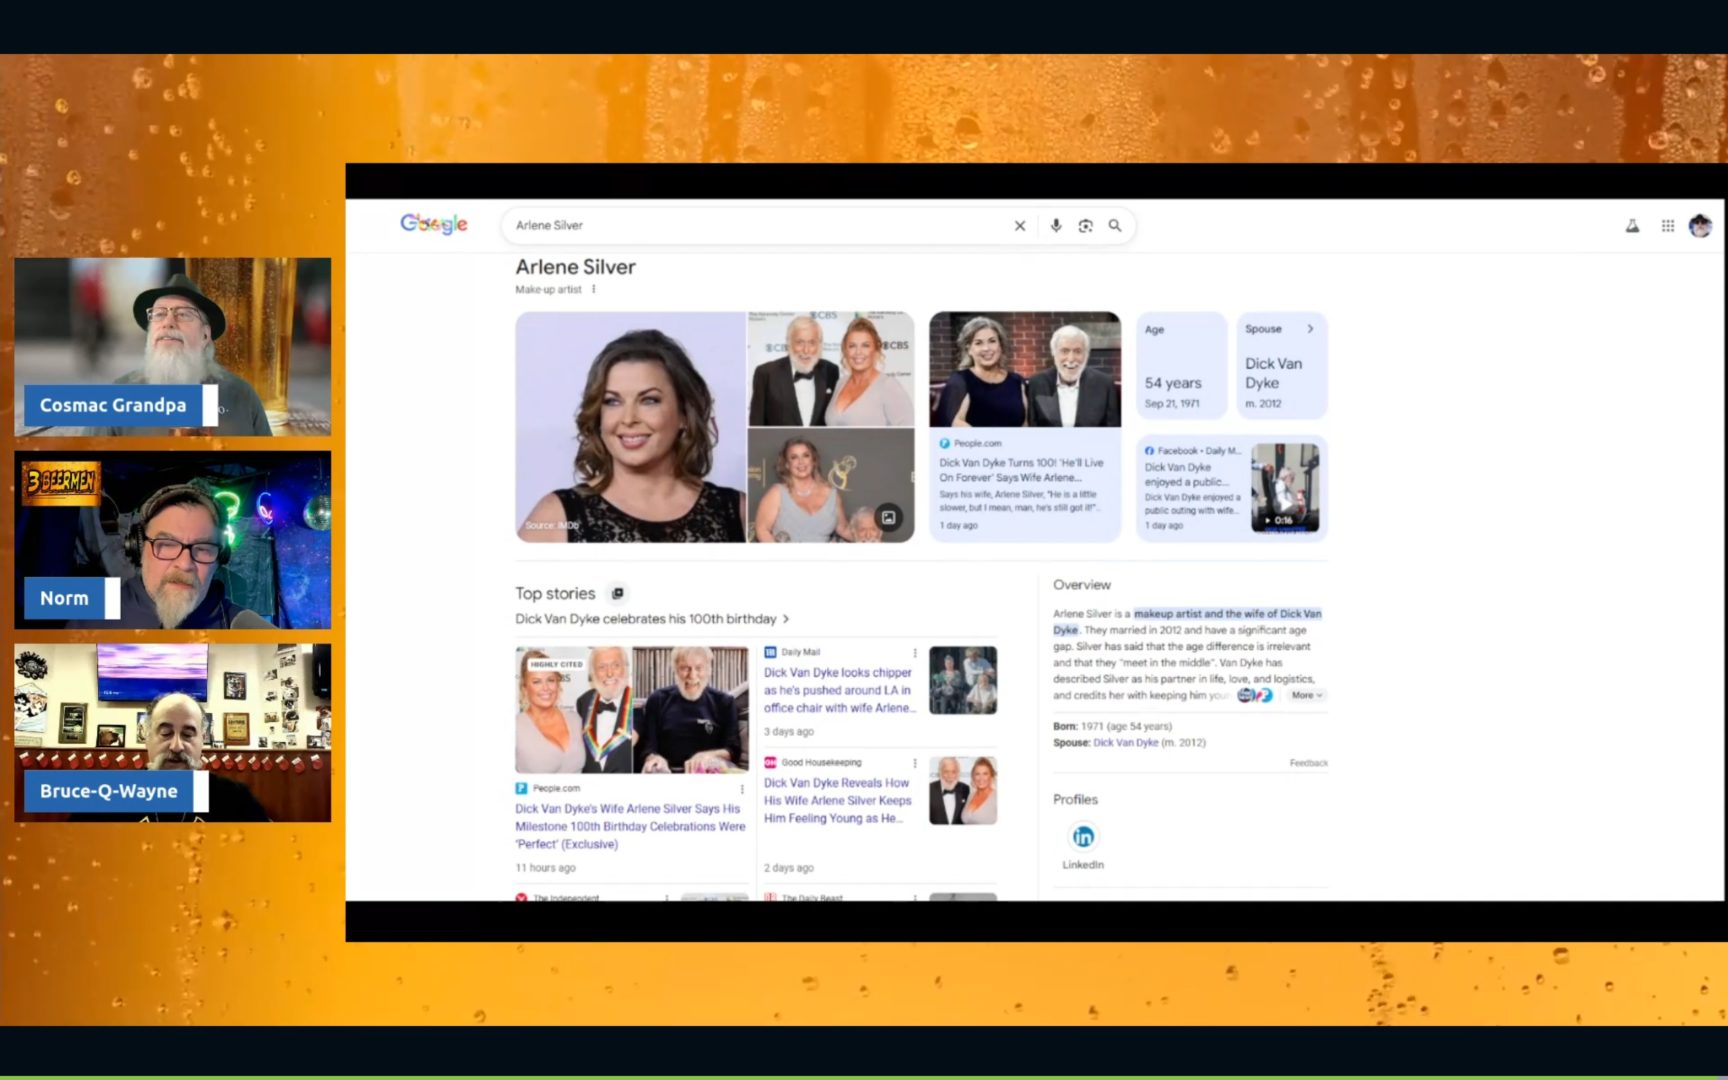
Task: Open Google Lens image search icon
Action: 1085,226
